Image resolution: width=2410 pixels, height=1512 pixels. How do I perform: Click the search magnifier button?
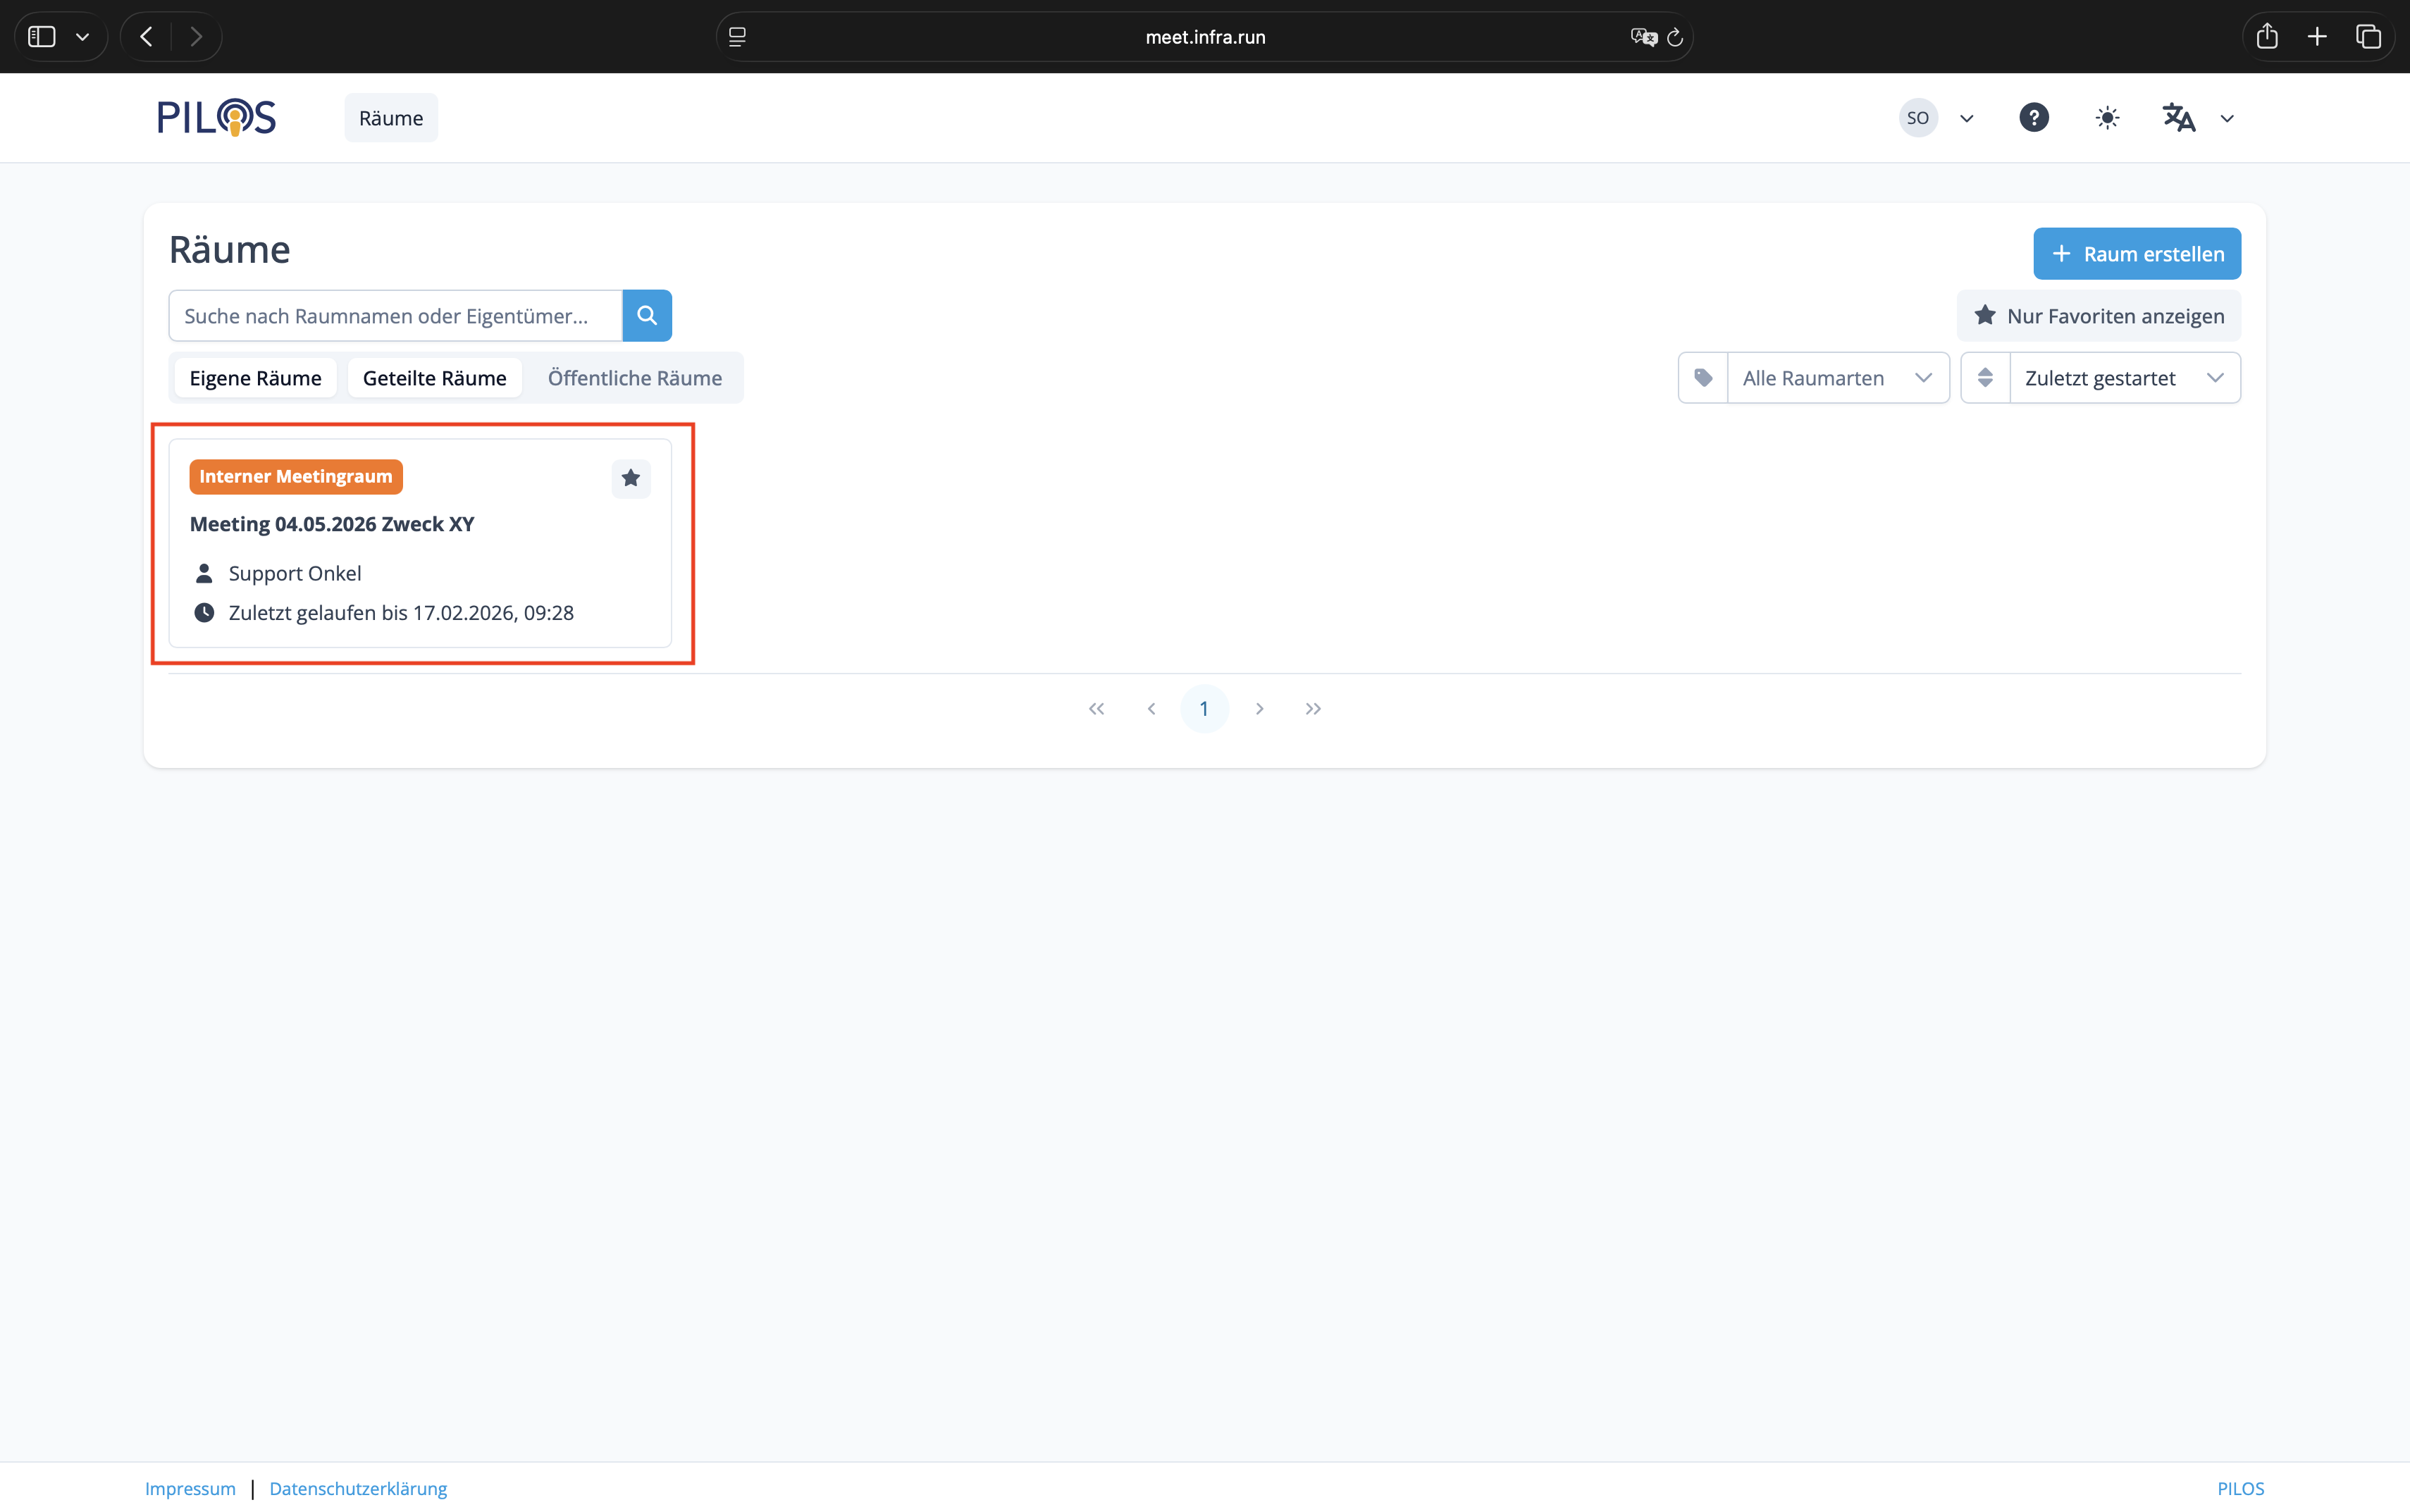[x=646, y=316]
